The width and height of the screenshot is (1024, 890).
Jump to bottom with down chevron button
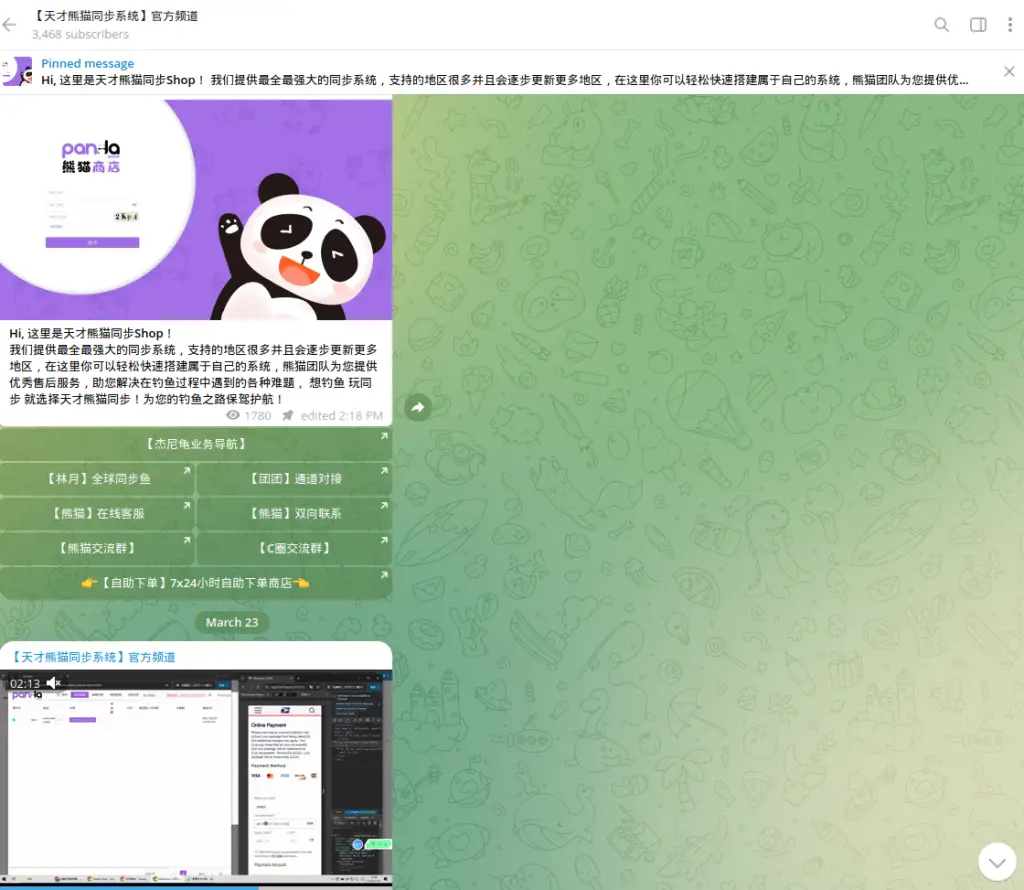[997, 862]
